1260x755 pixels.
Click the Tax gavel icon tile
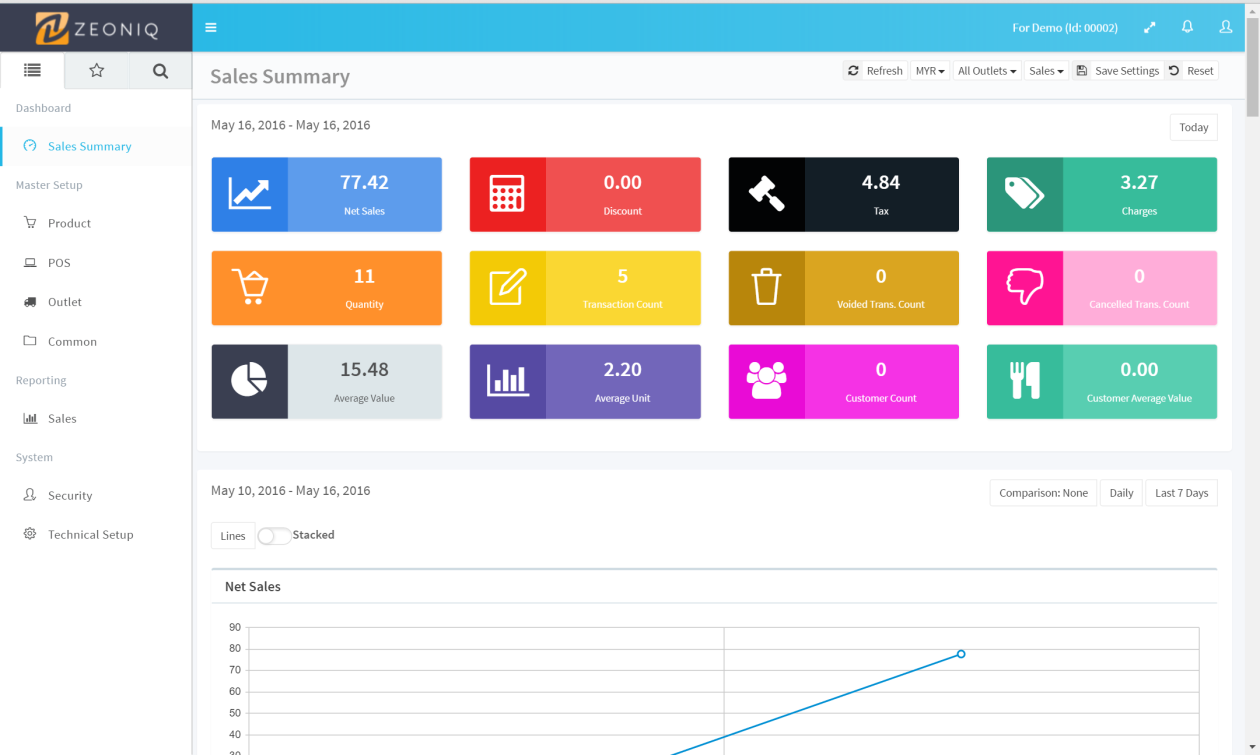tap(766, 194)
